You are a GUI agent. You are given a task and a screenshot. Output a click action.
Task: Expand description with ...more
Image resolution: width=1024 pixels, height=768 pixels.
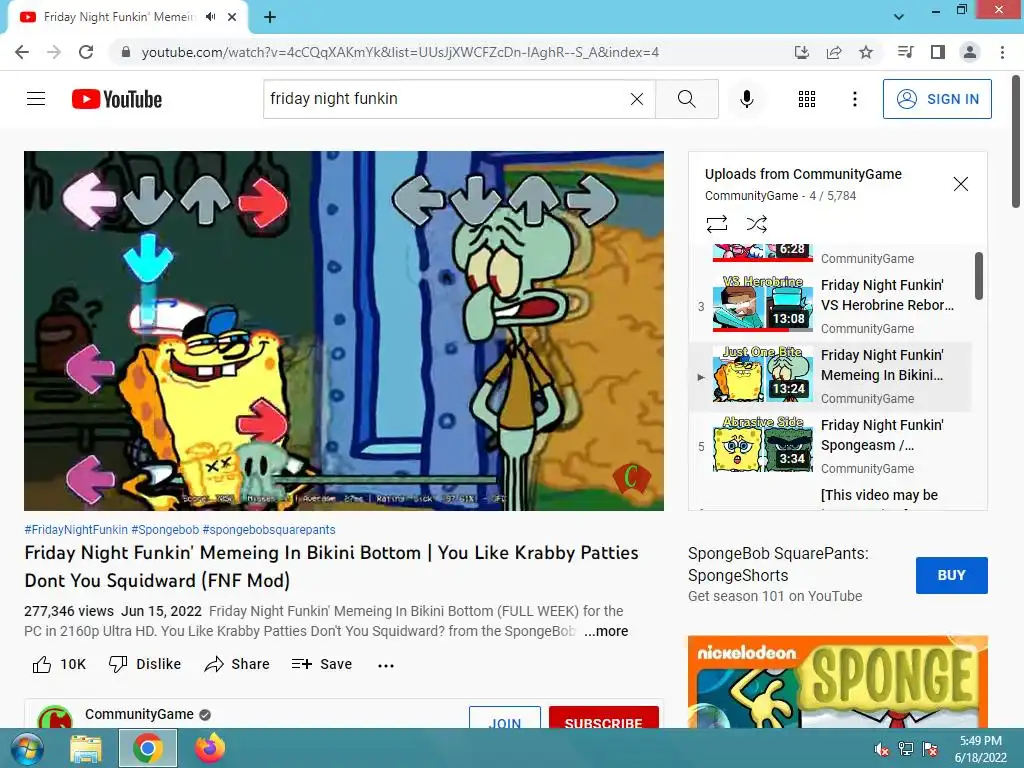click(x=606, y=631)
